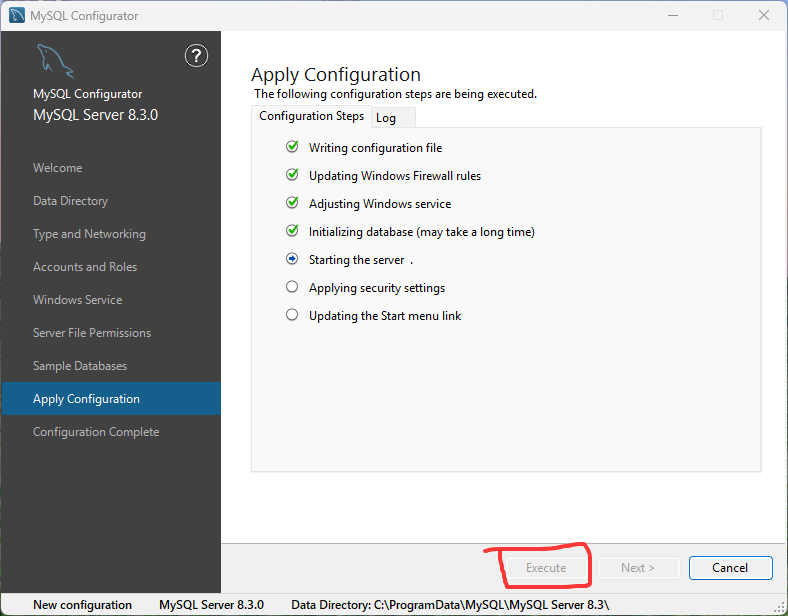Screen dimensions: 788x616
Task: Click the 'Updating the Start menu link' text
Action: click(385, 316)
